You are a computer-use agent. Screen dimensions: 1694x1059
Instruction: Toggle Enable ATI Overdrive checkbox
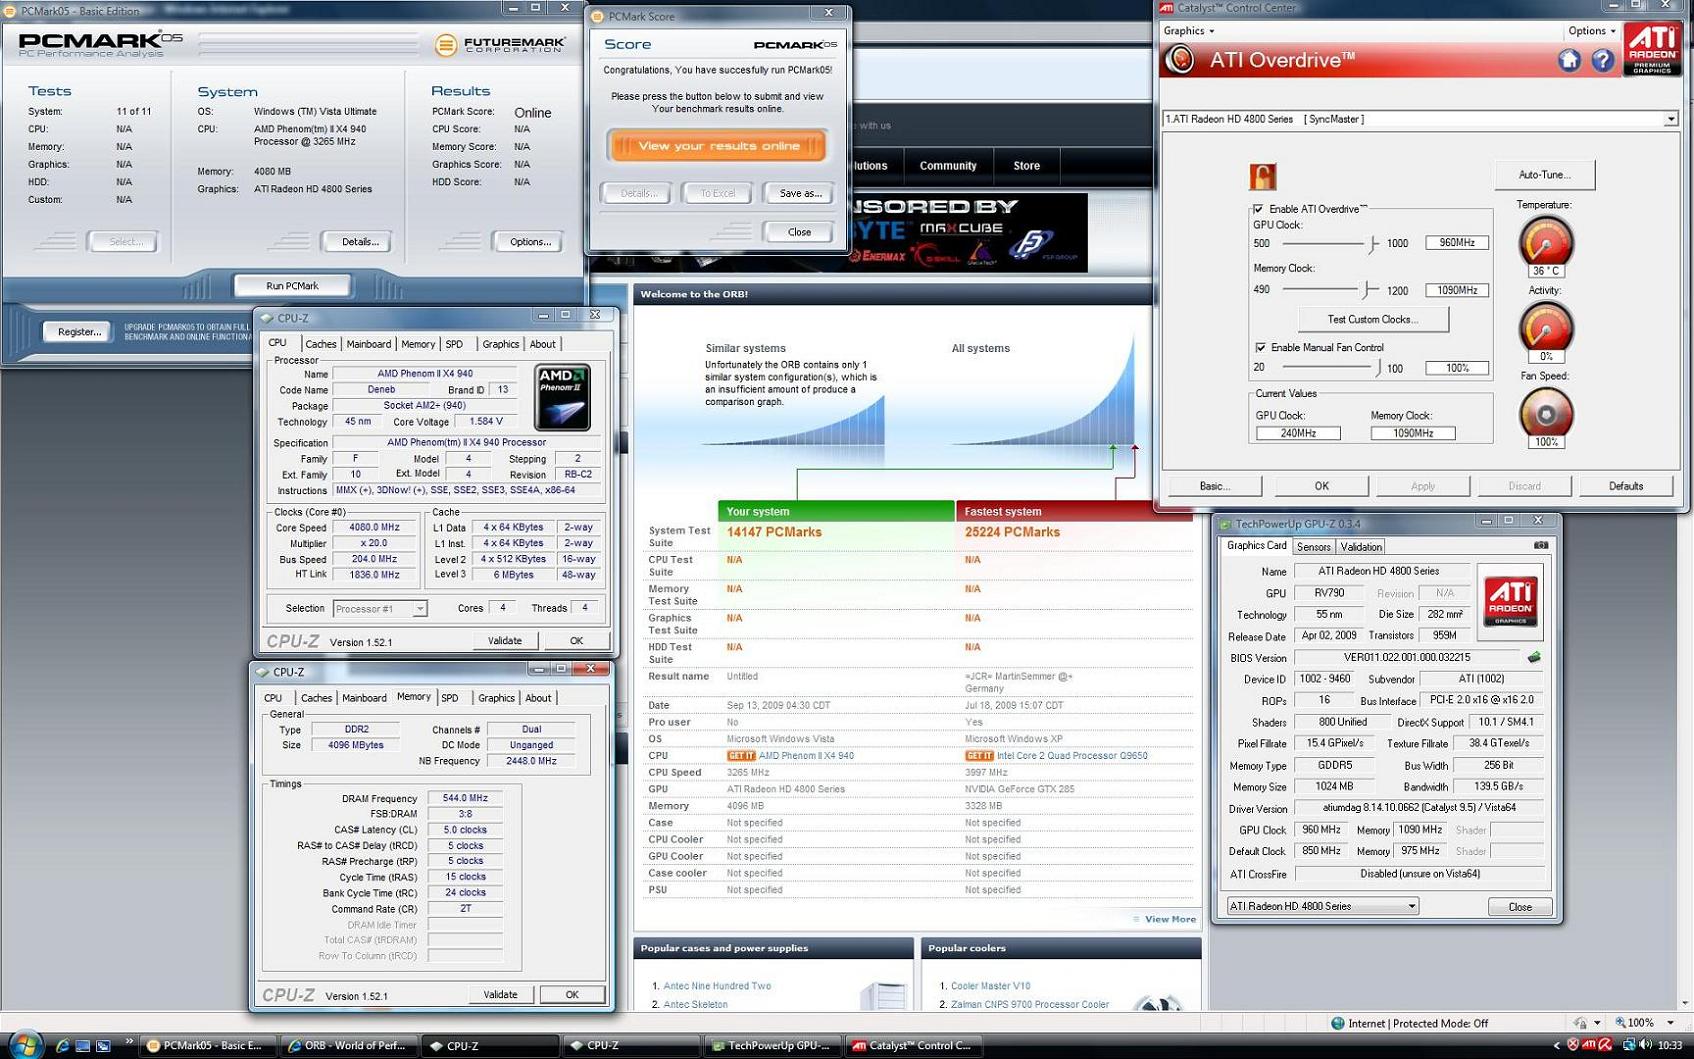pyautogui.click(x=1258, y=209)
